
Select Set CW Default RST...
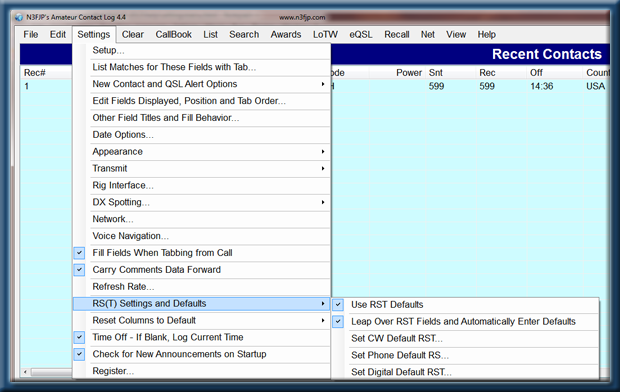coord(465,339)
